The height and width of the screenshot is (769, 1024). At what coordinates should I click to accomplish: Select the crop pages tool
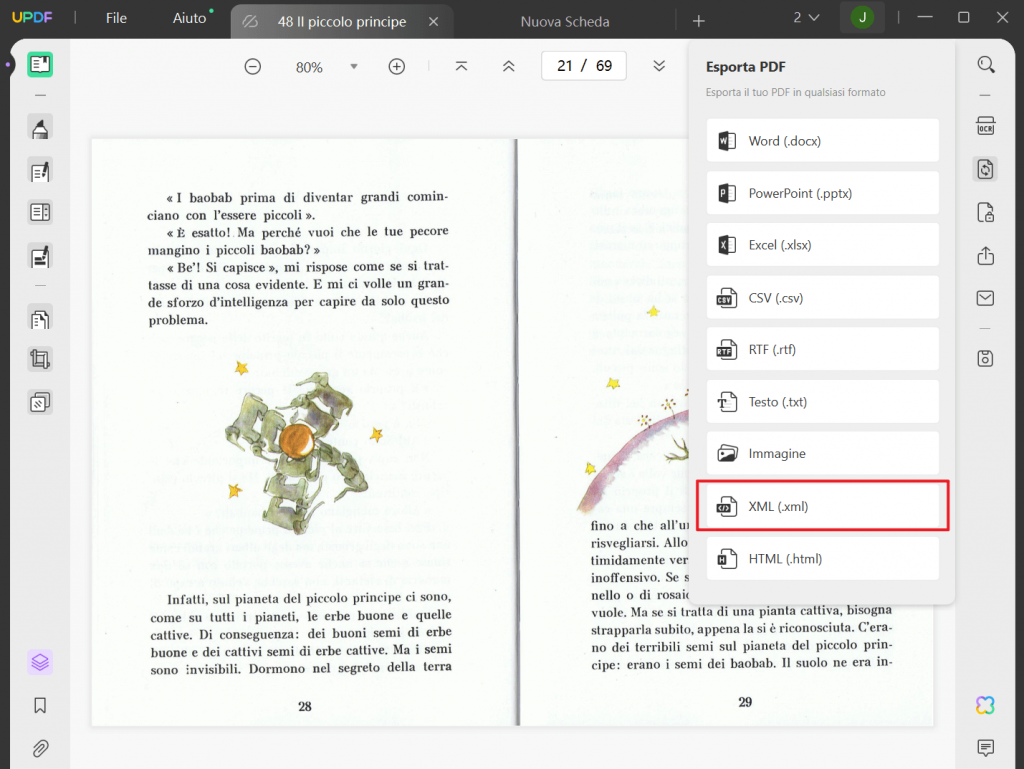pos(40,359)
